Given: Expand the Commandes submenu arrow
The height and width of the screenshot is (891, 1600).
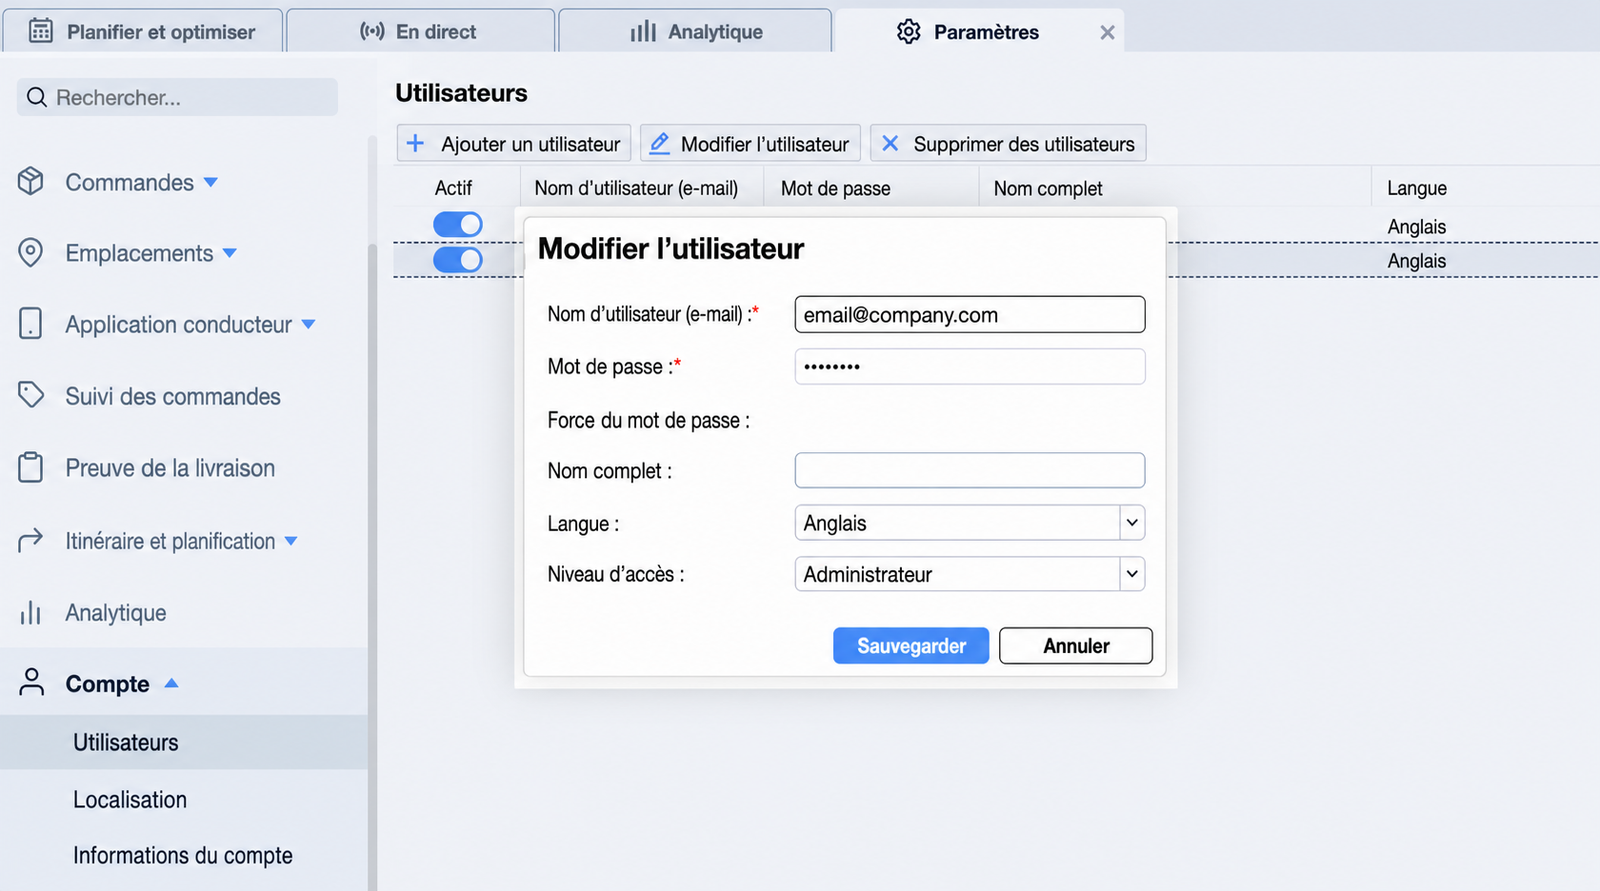Looking at the screenshot, I should coord(211,182).
